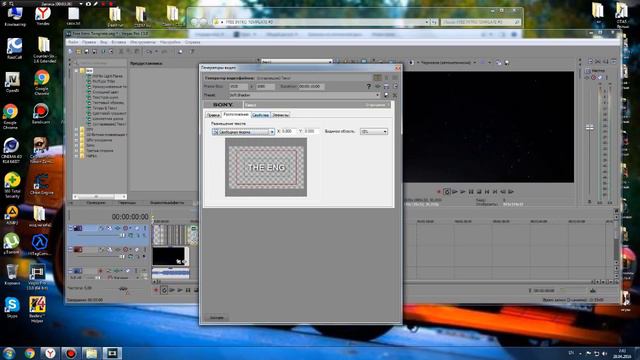The width and height of the screenshot is (640, 360).
Task: Select Титры & Текст in the generators list
Action: tap(104, 108)
